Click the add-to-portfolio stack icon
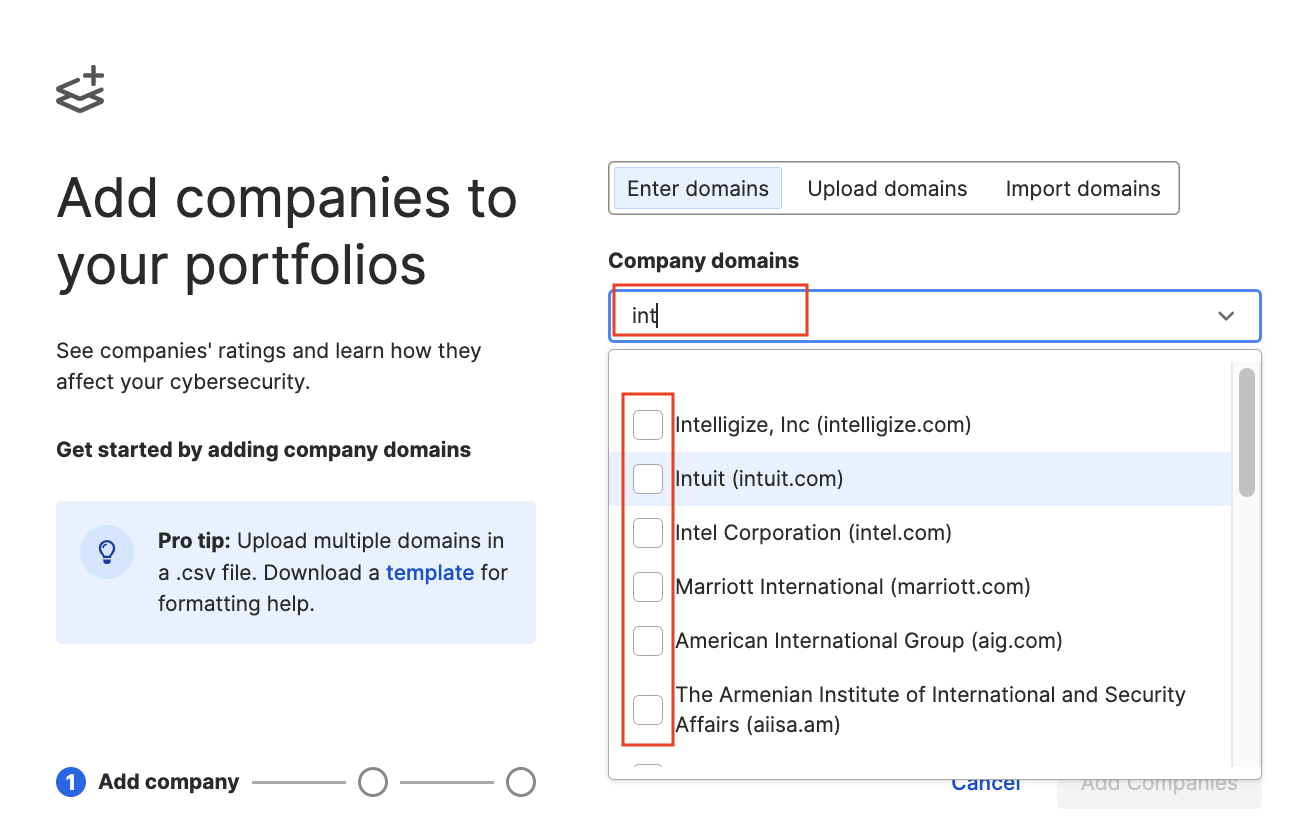 coord(81,90)
